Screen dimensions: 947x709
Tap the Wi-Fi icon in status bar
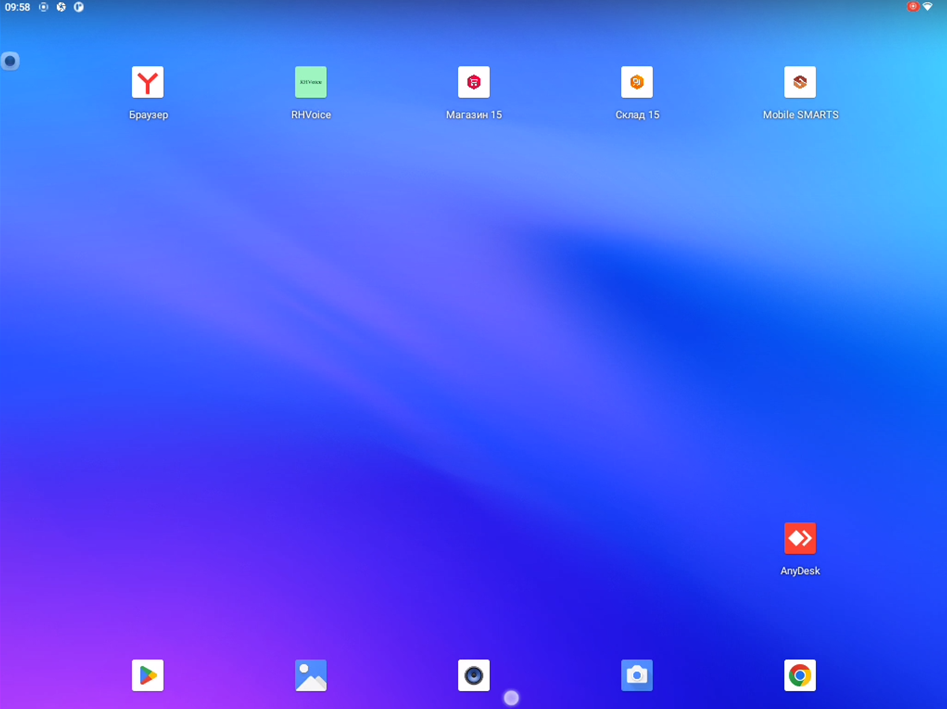[x=928, y=7]
